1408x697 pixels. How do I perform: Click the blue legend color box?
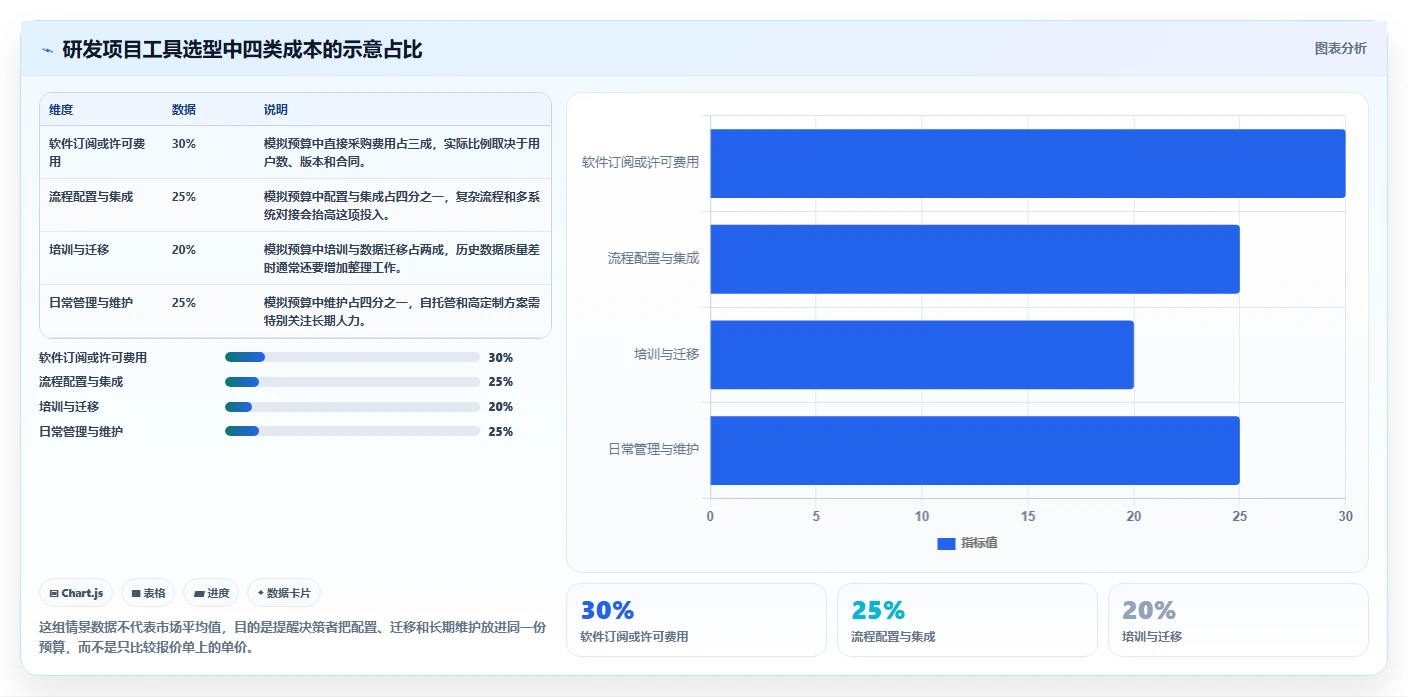946,543
